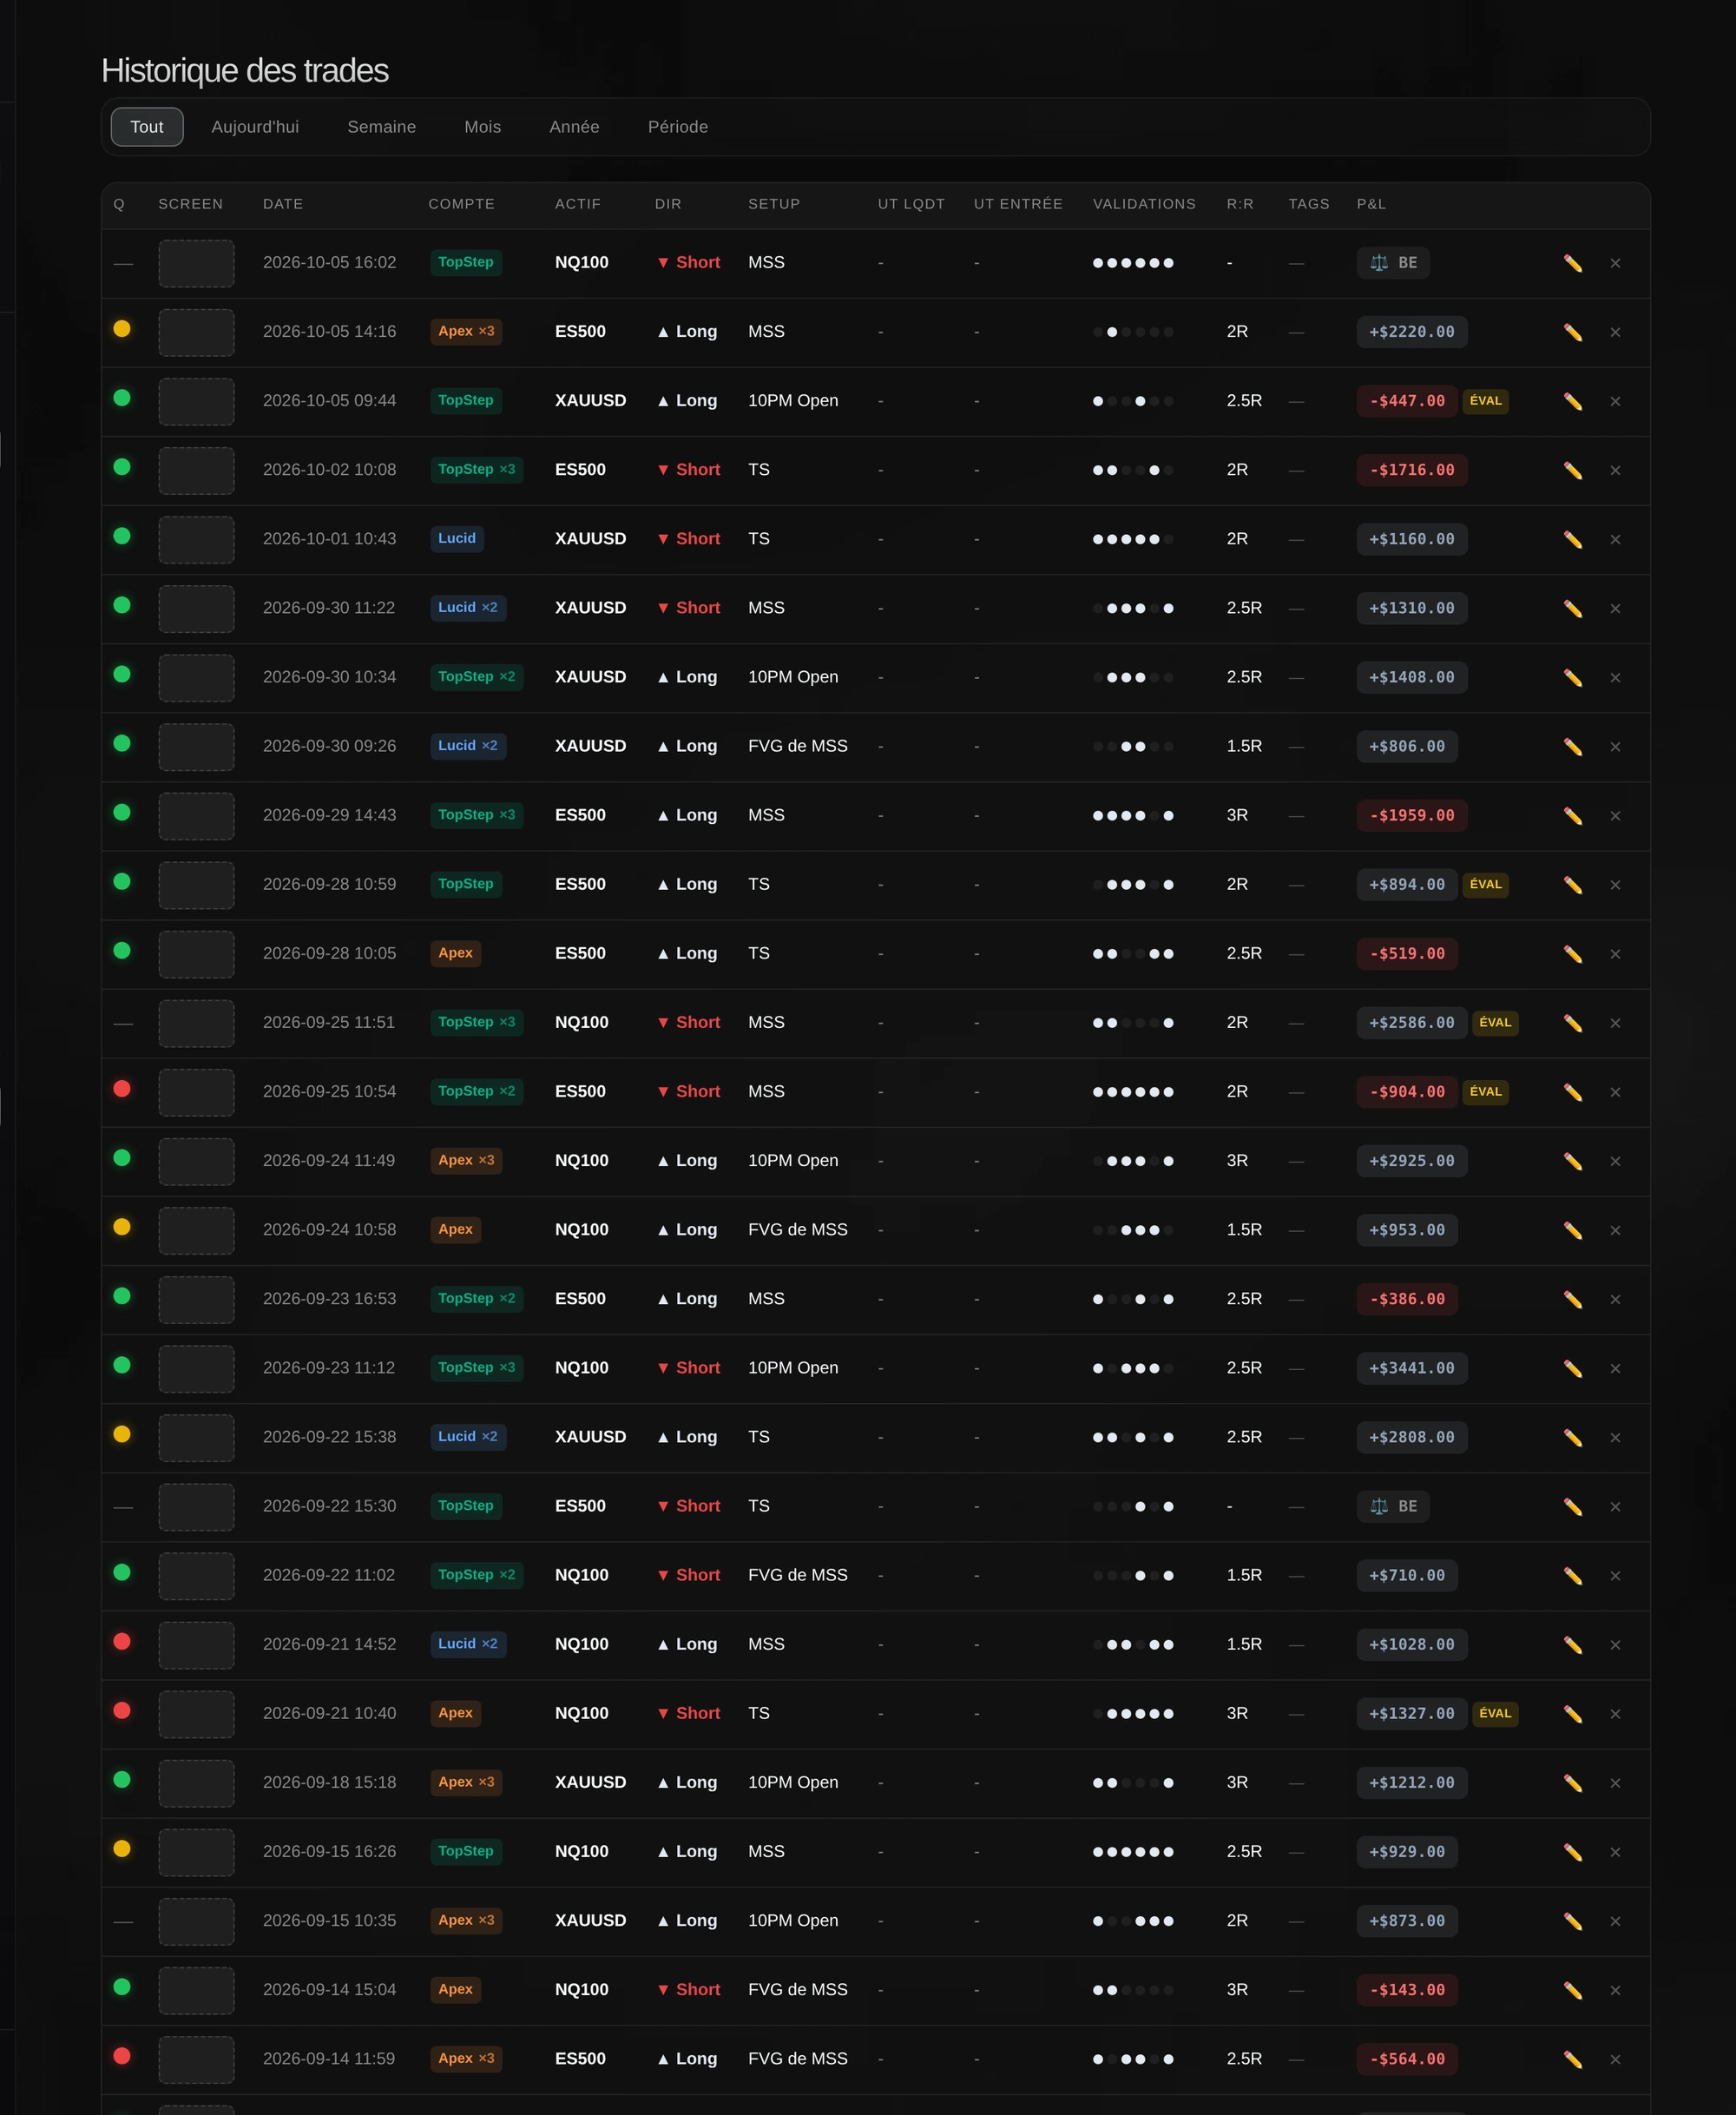Click the Lucid account badge on 2026-10-01 10:43
The image size is (1736, 2115).
[457, 538]
